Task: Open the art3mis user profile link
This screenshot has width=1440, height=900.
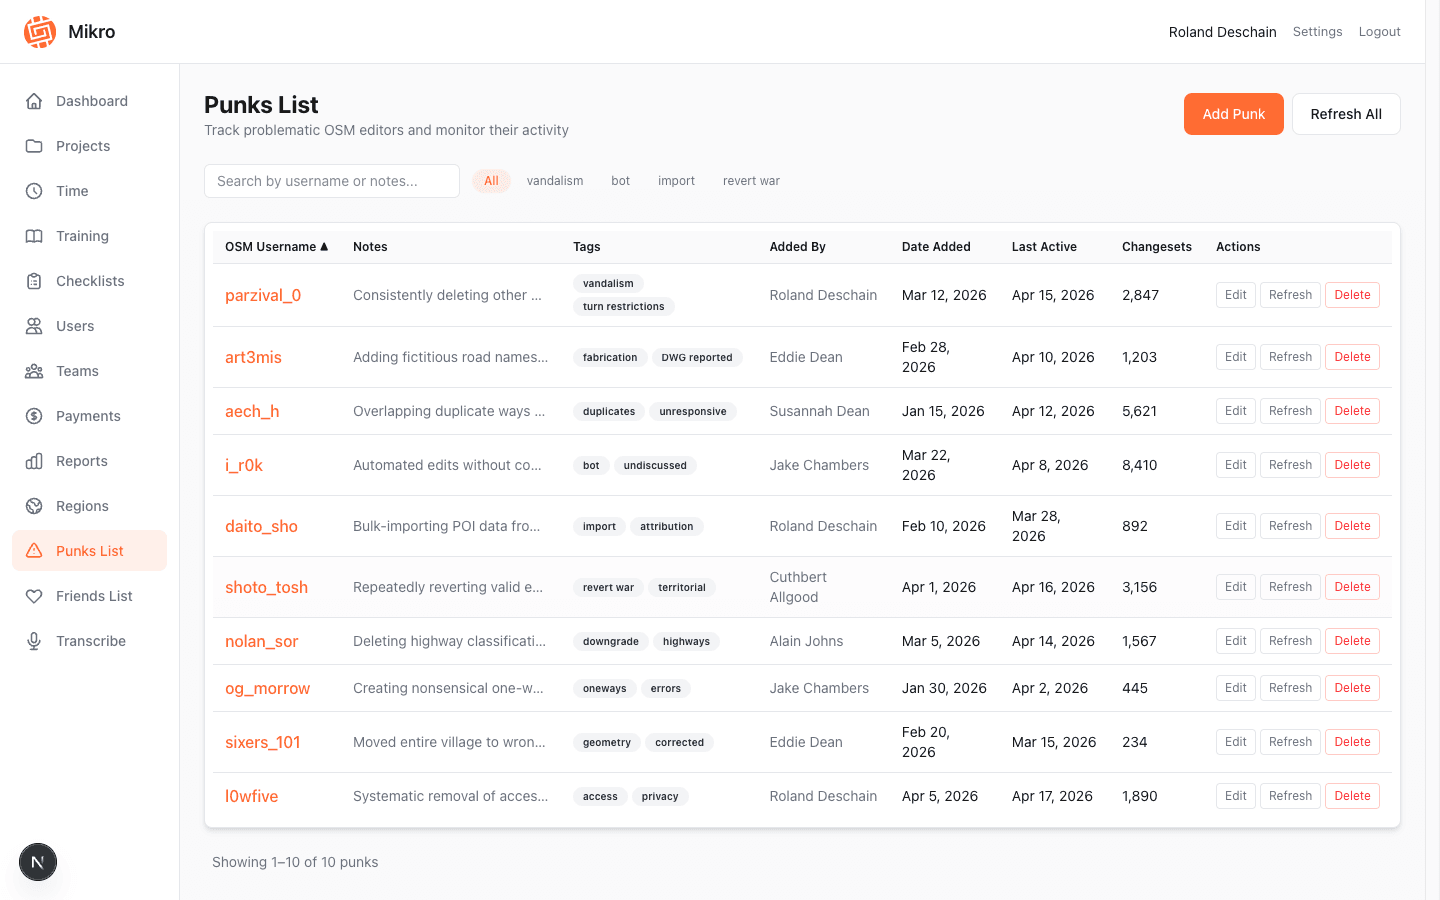Action: [x=253, y=357]
